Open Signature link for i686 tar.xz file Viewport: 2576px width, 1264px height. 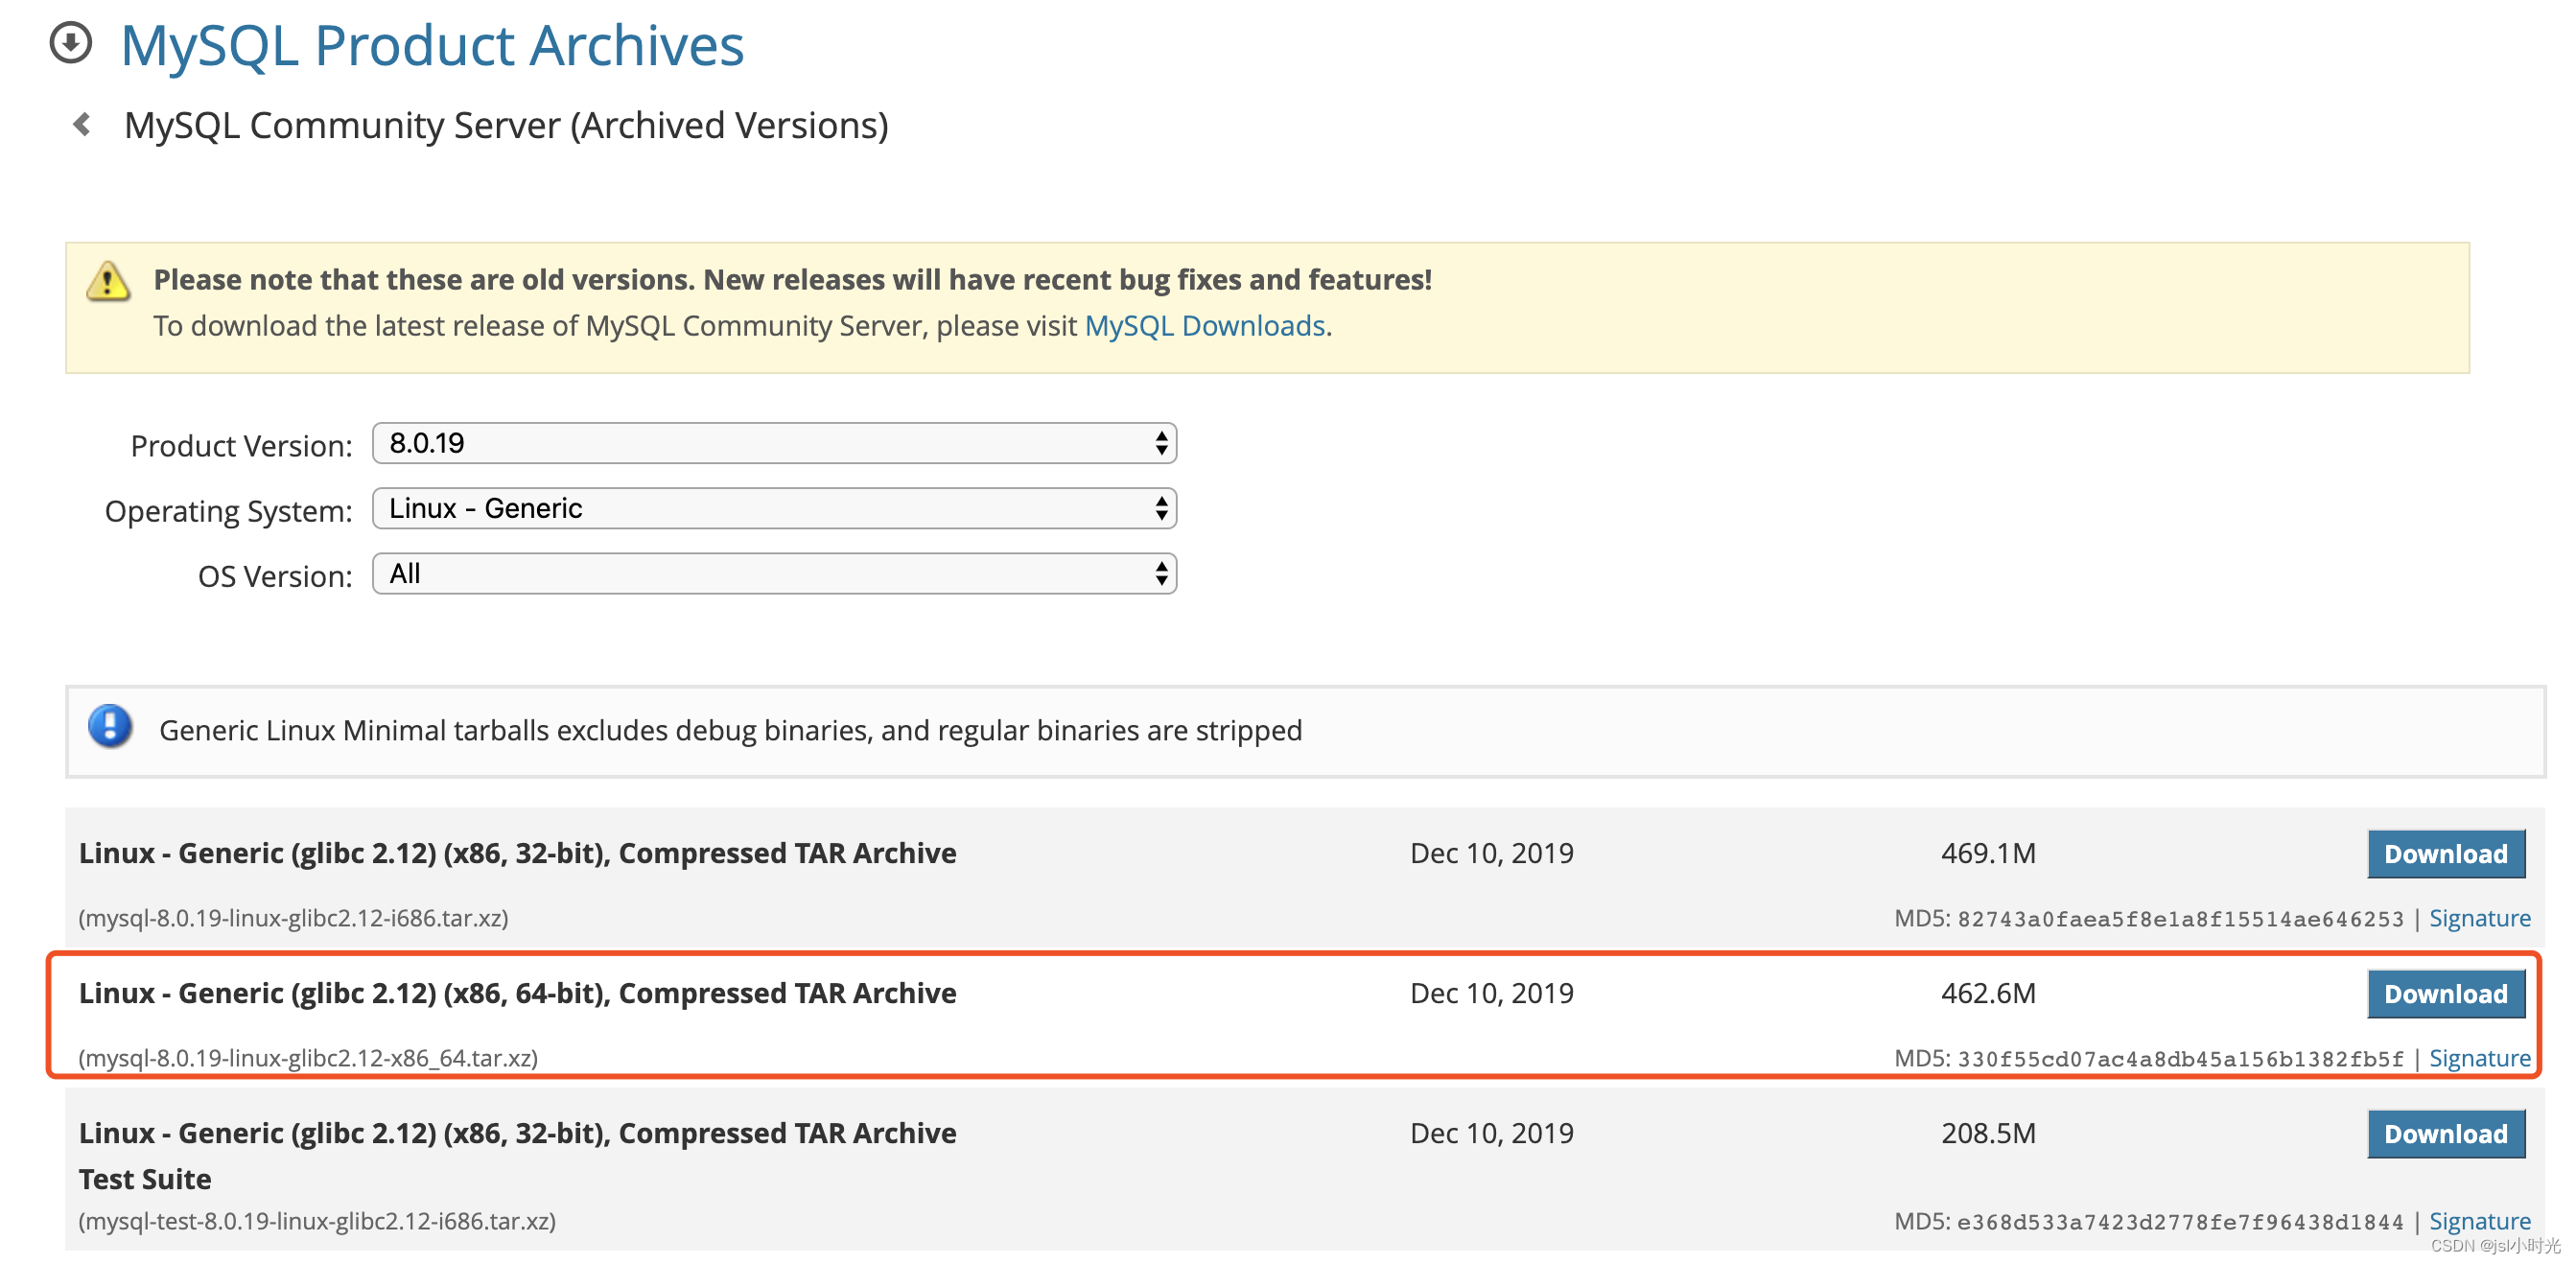[x=2479, y=918]
